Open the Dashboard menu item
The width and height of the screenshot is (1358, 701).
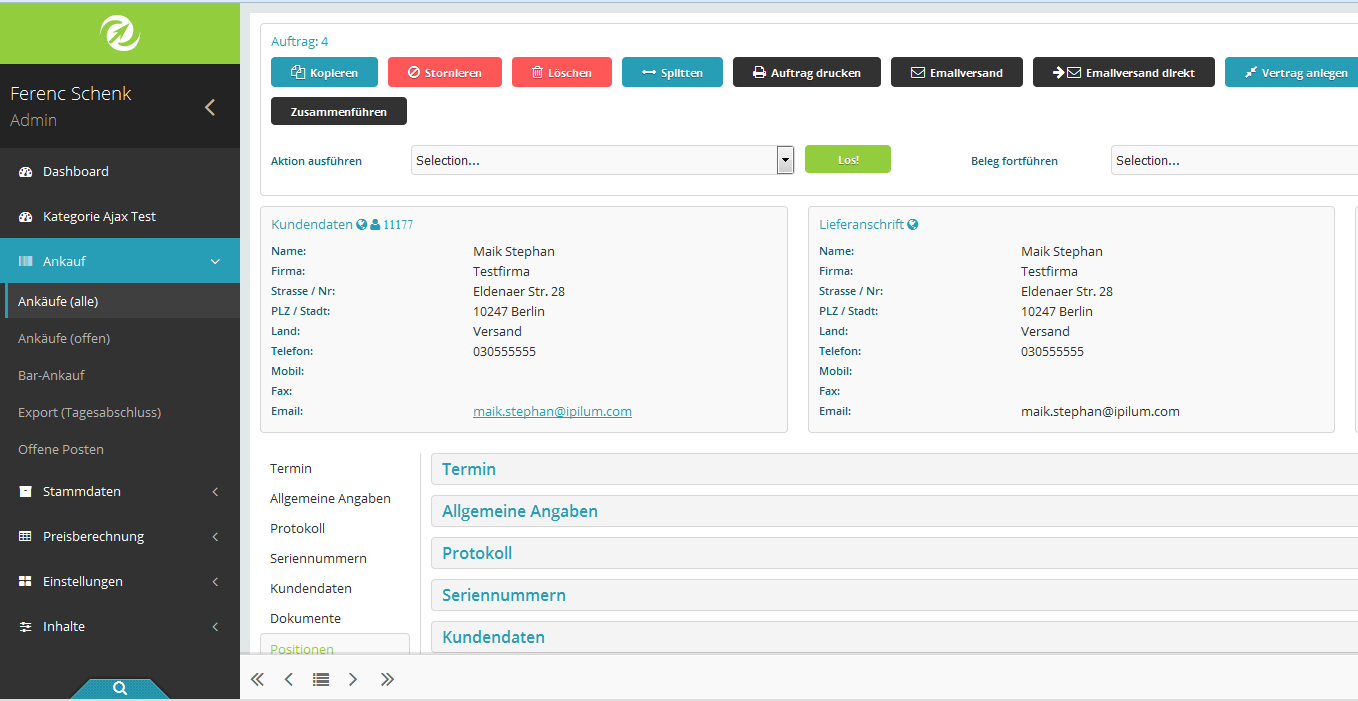click(120, 171)
